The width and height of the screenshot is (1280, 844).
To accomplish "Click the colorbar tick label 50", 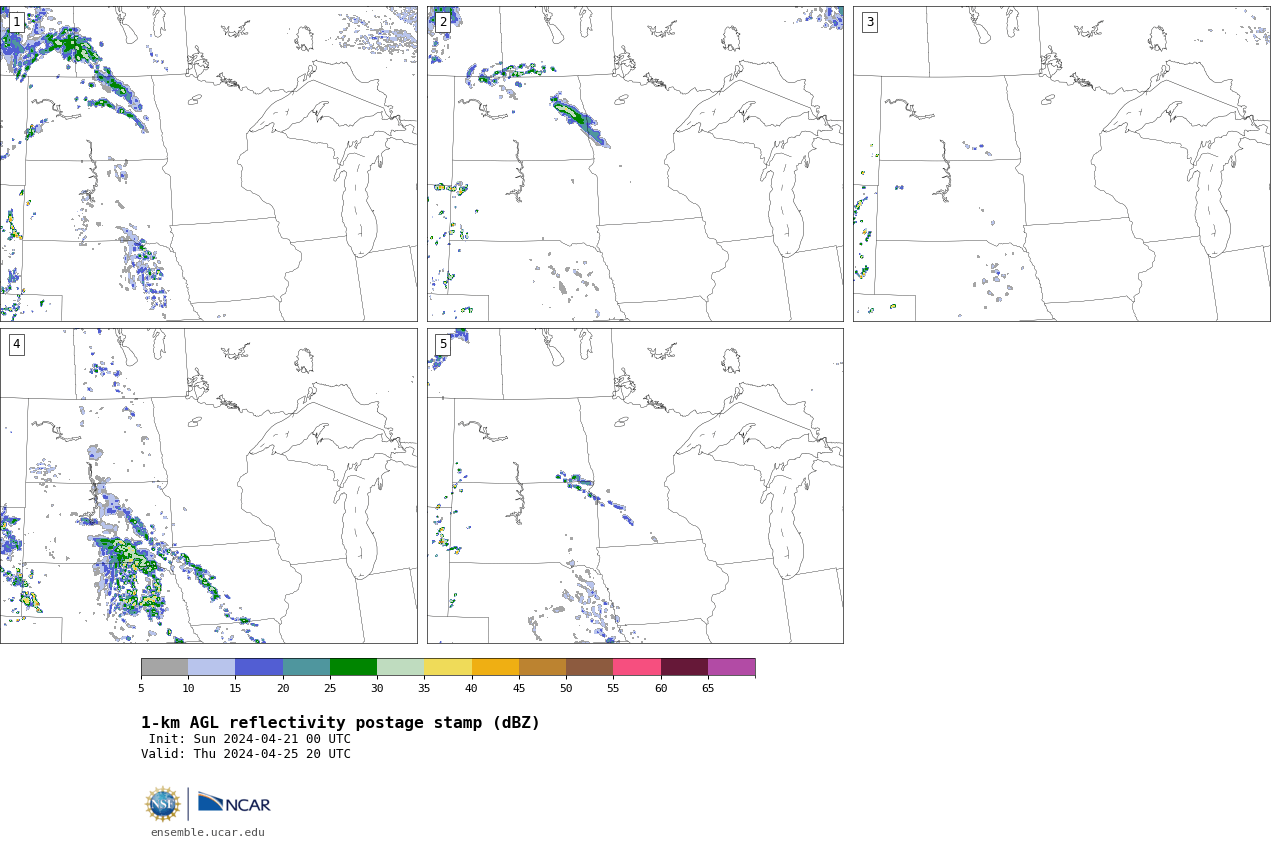I will coord(566,688).
